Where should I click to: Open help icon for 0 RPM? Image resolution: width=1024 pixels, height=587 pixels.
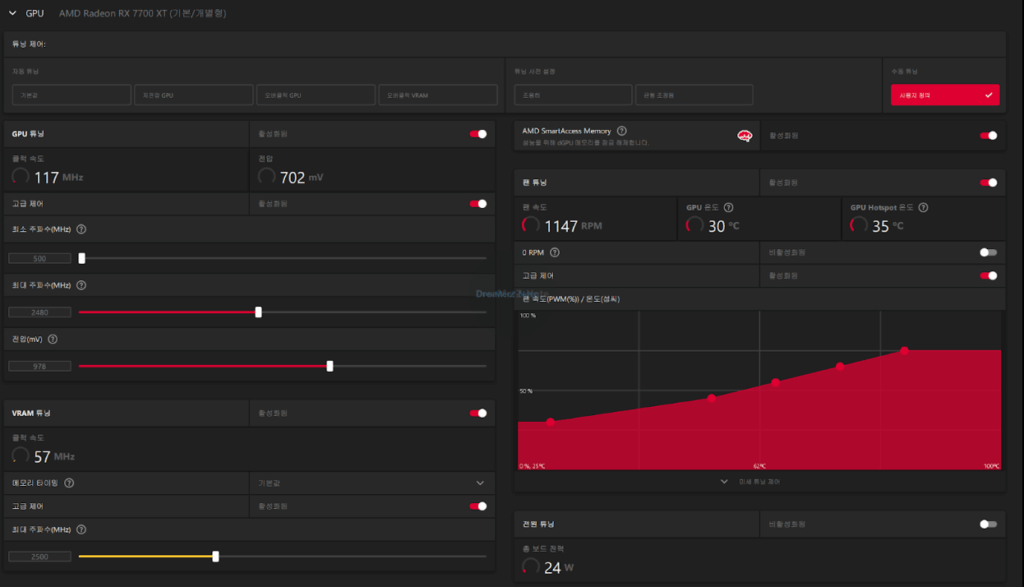click(x=554, y=253)
